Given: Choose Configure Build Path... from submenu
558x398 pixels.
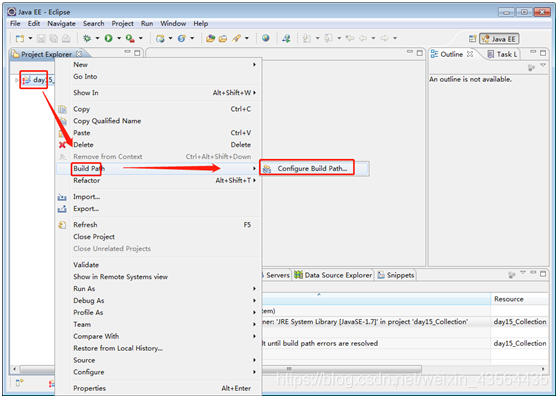Looking at the screenshot, I should coord(314,168).
